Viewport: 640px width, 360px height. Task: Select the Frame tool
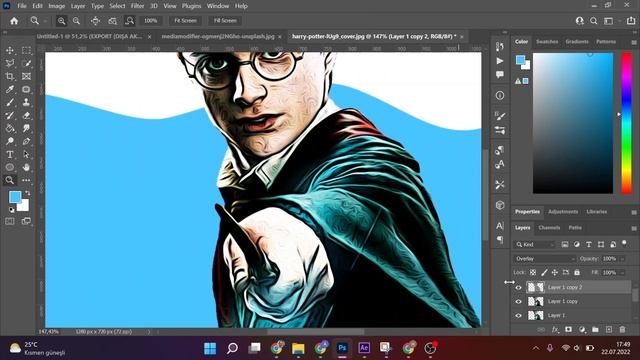point(27,76)
